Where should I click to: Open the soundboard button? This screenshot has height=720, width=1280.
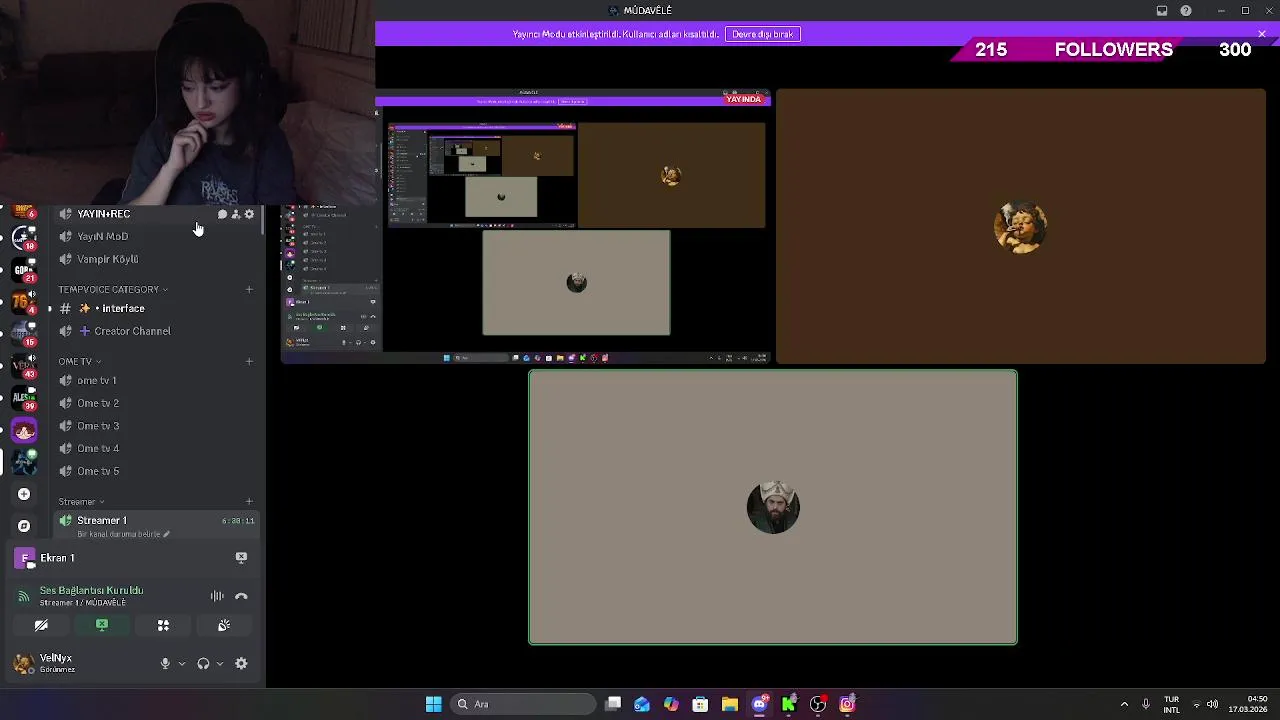point(224,626)
